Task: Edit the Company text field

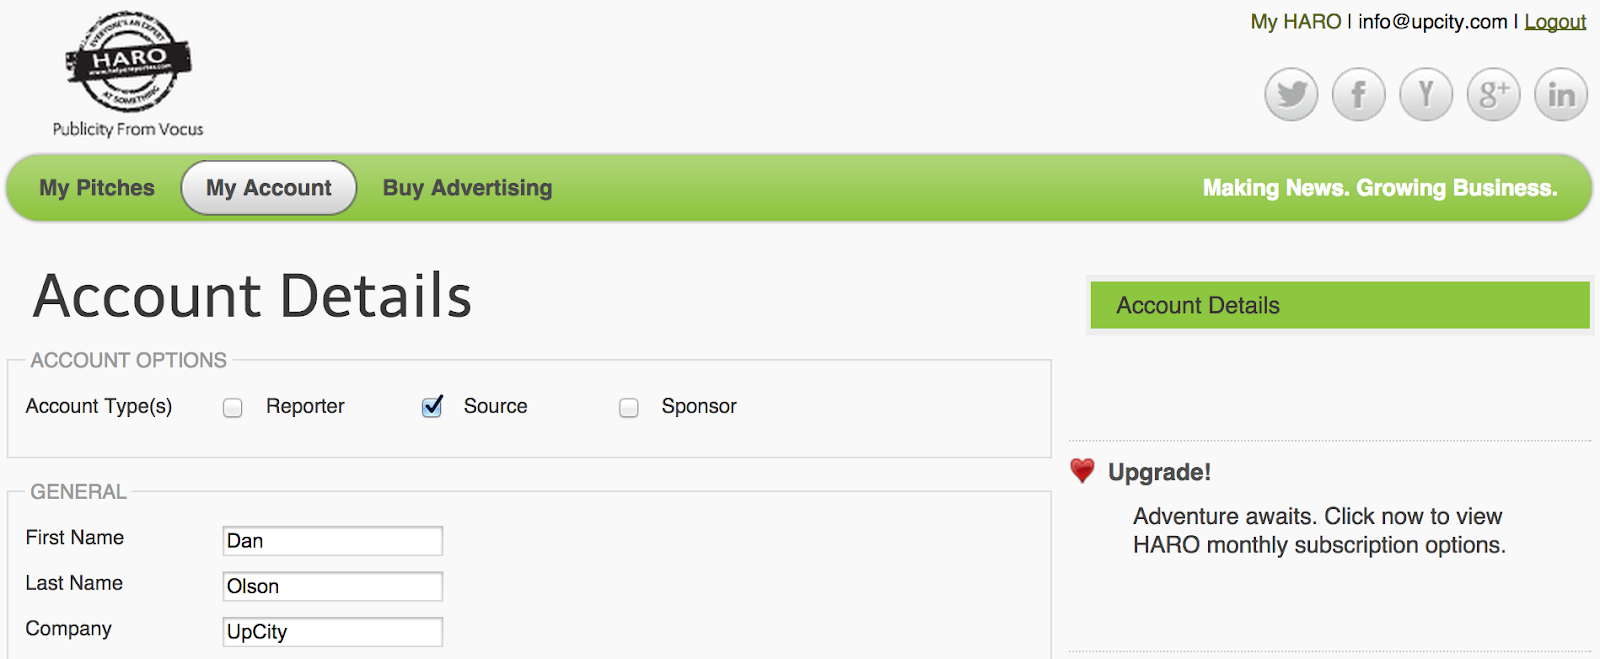Action: (332, 632)
